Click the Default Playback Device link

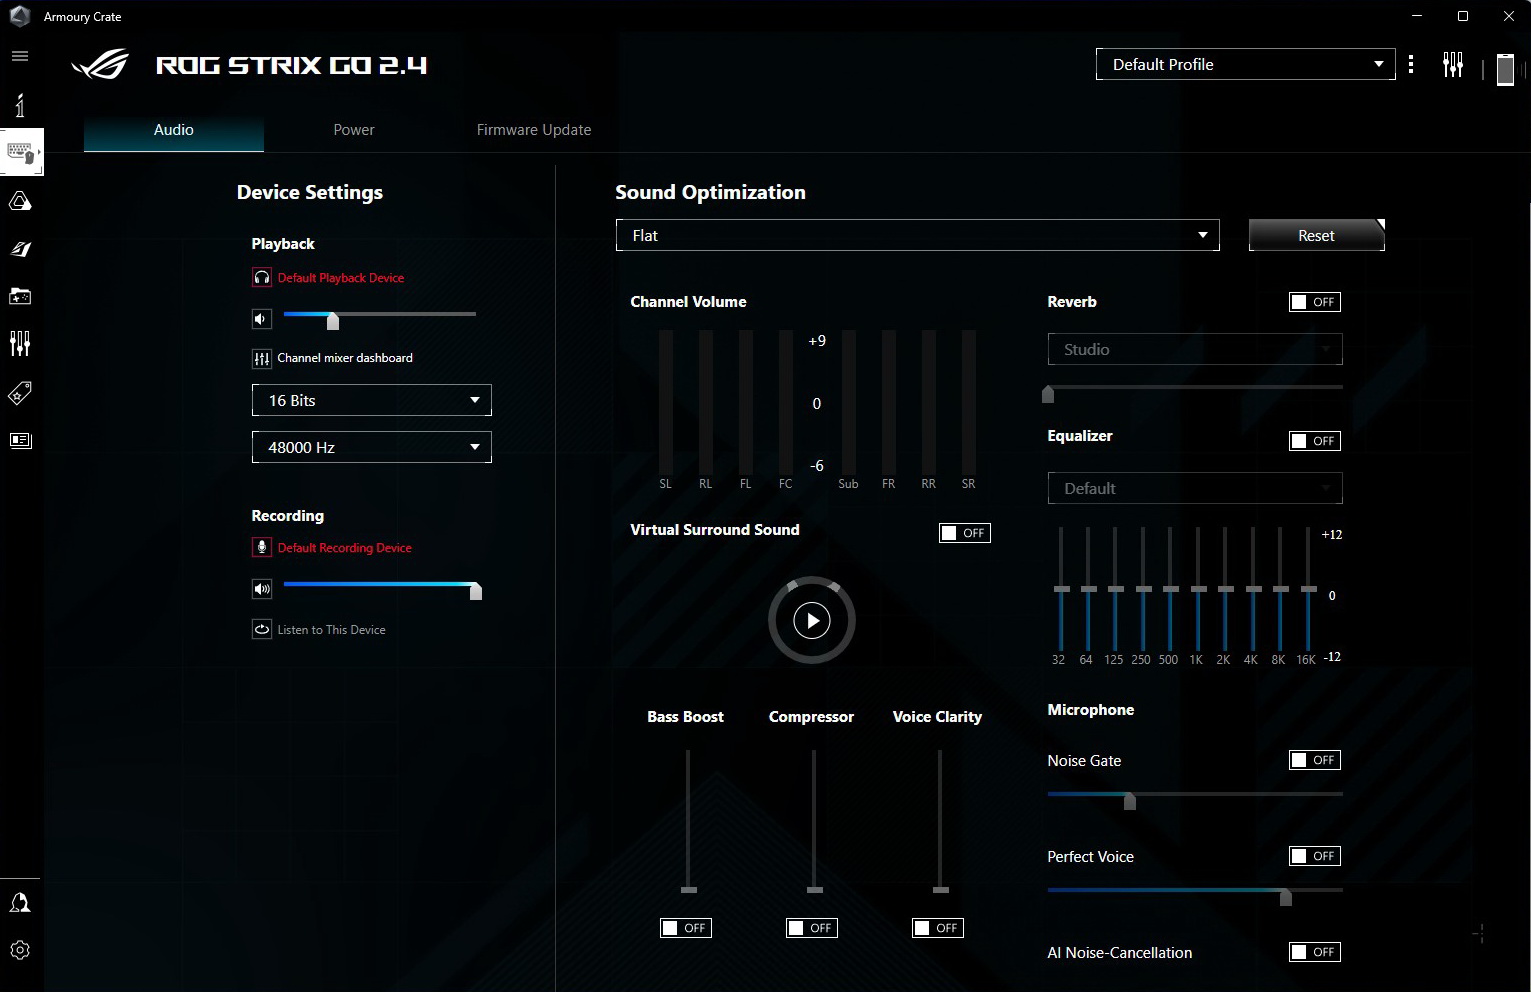[x=341, y=278]
